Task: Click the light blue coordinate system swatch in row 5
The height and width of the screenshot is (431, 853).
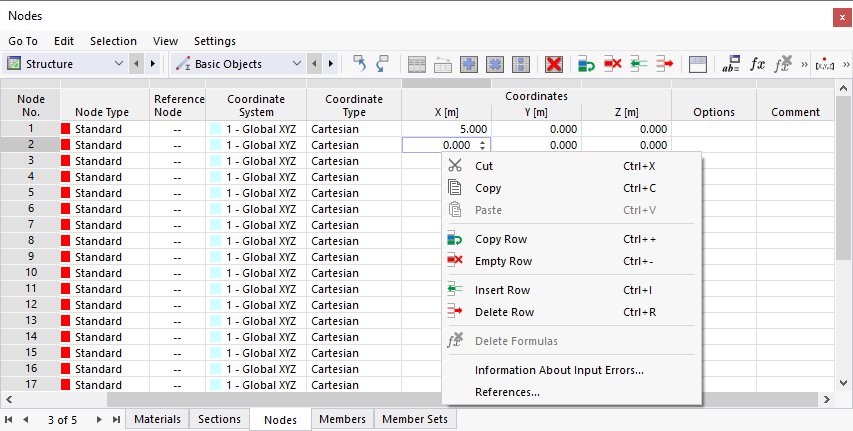Action: click(x=215, y=193)
